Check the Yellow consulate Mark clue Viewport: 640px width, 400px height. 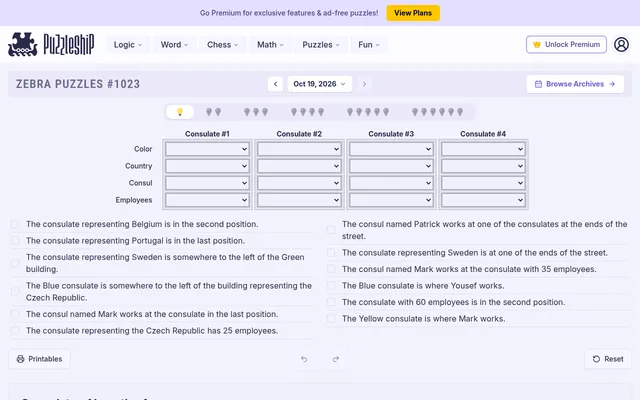(x=331, y=319)
